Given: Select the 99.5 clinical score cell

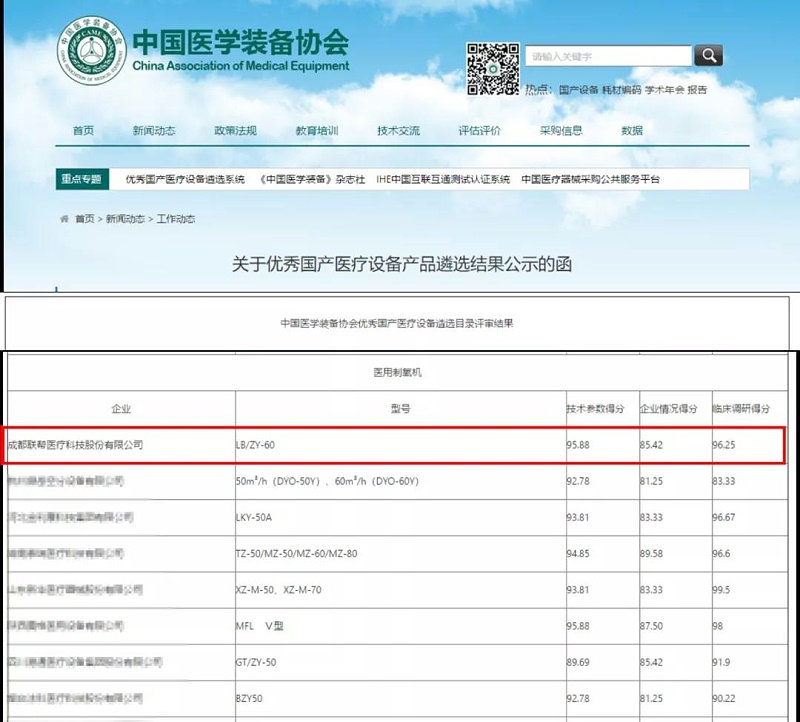Looking at the screenshot, I should point(749,590).
